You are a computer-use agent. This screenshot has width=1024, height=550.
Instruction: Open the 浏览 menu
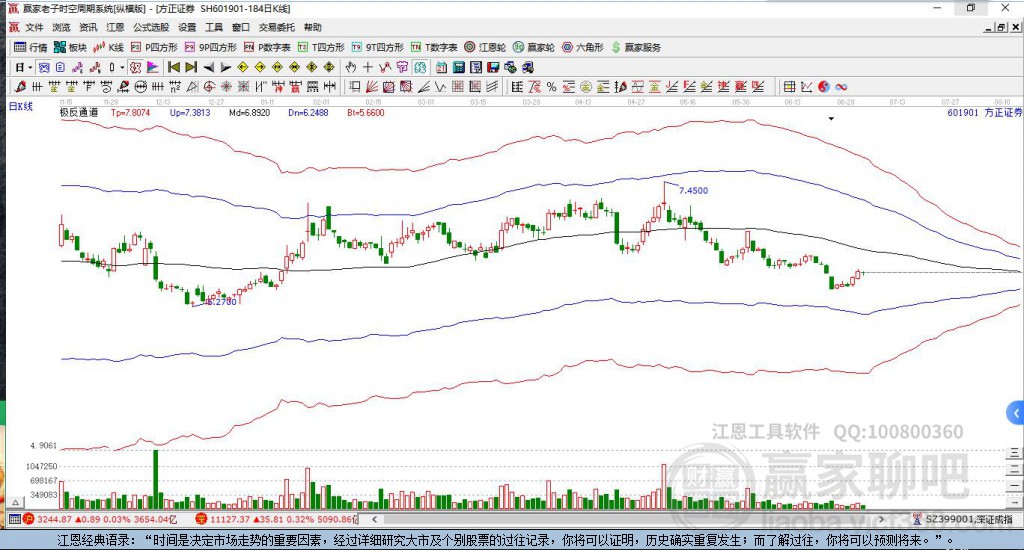(x=61, y=27)
